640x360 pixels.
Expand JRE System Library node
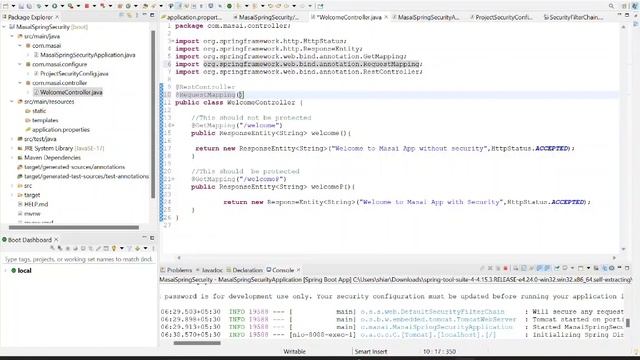pos(12,149)
